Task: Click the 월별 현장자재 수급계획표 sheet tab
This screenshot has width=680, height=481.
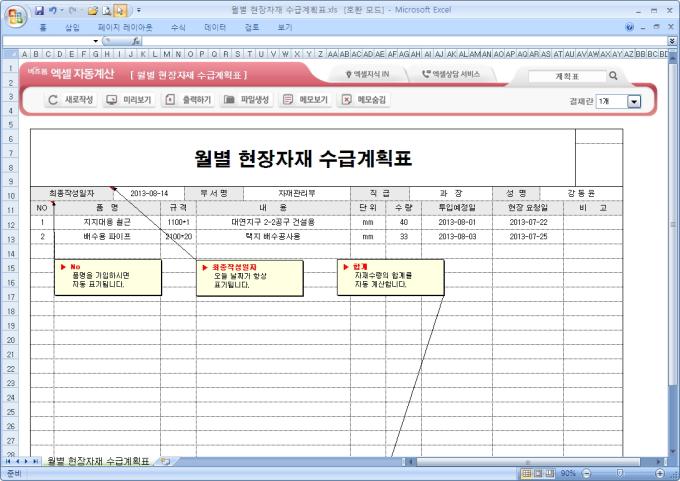Action: click(x=98, y=461)
